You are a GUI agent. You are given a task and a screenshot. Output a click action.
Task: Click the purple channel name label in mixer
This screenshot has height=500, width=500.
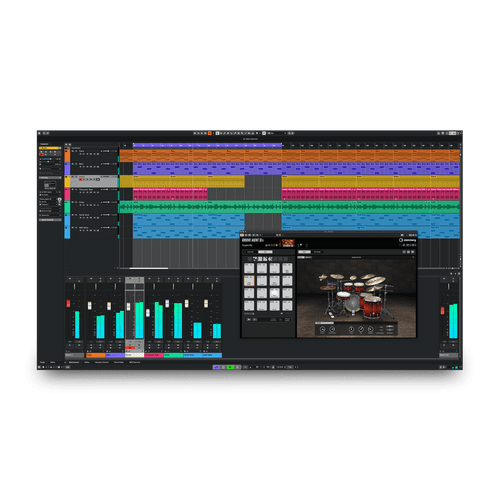click(x=115, y=355)
